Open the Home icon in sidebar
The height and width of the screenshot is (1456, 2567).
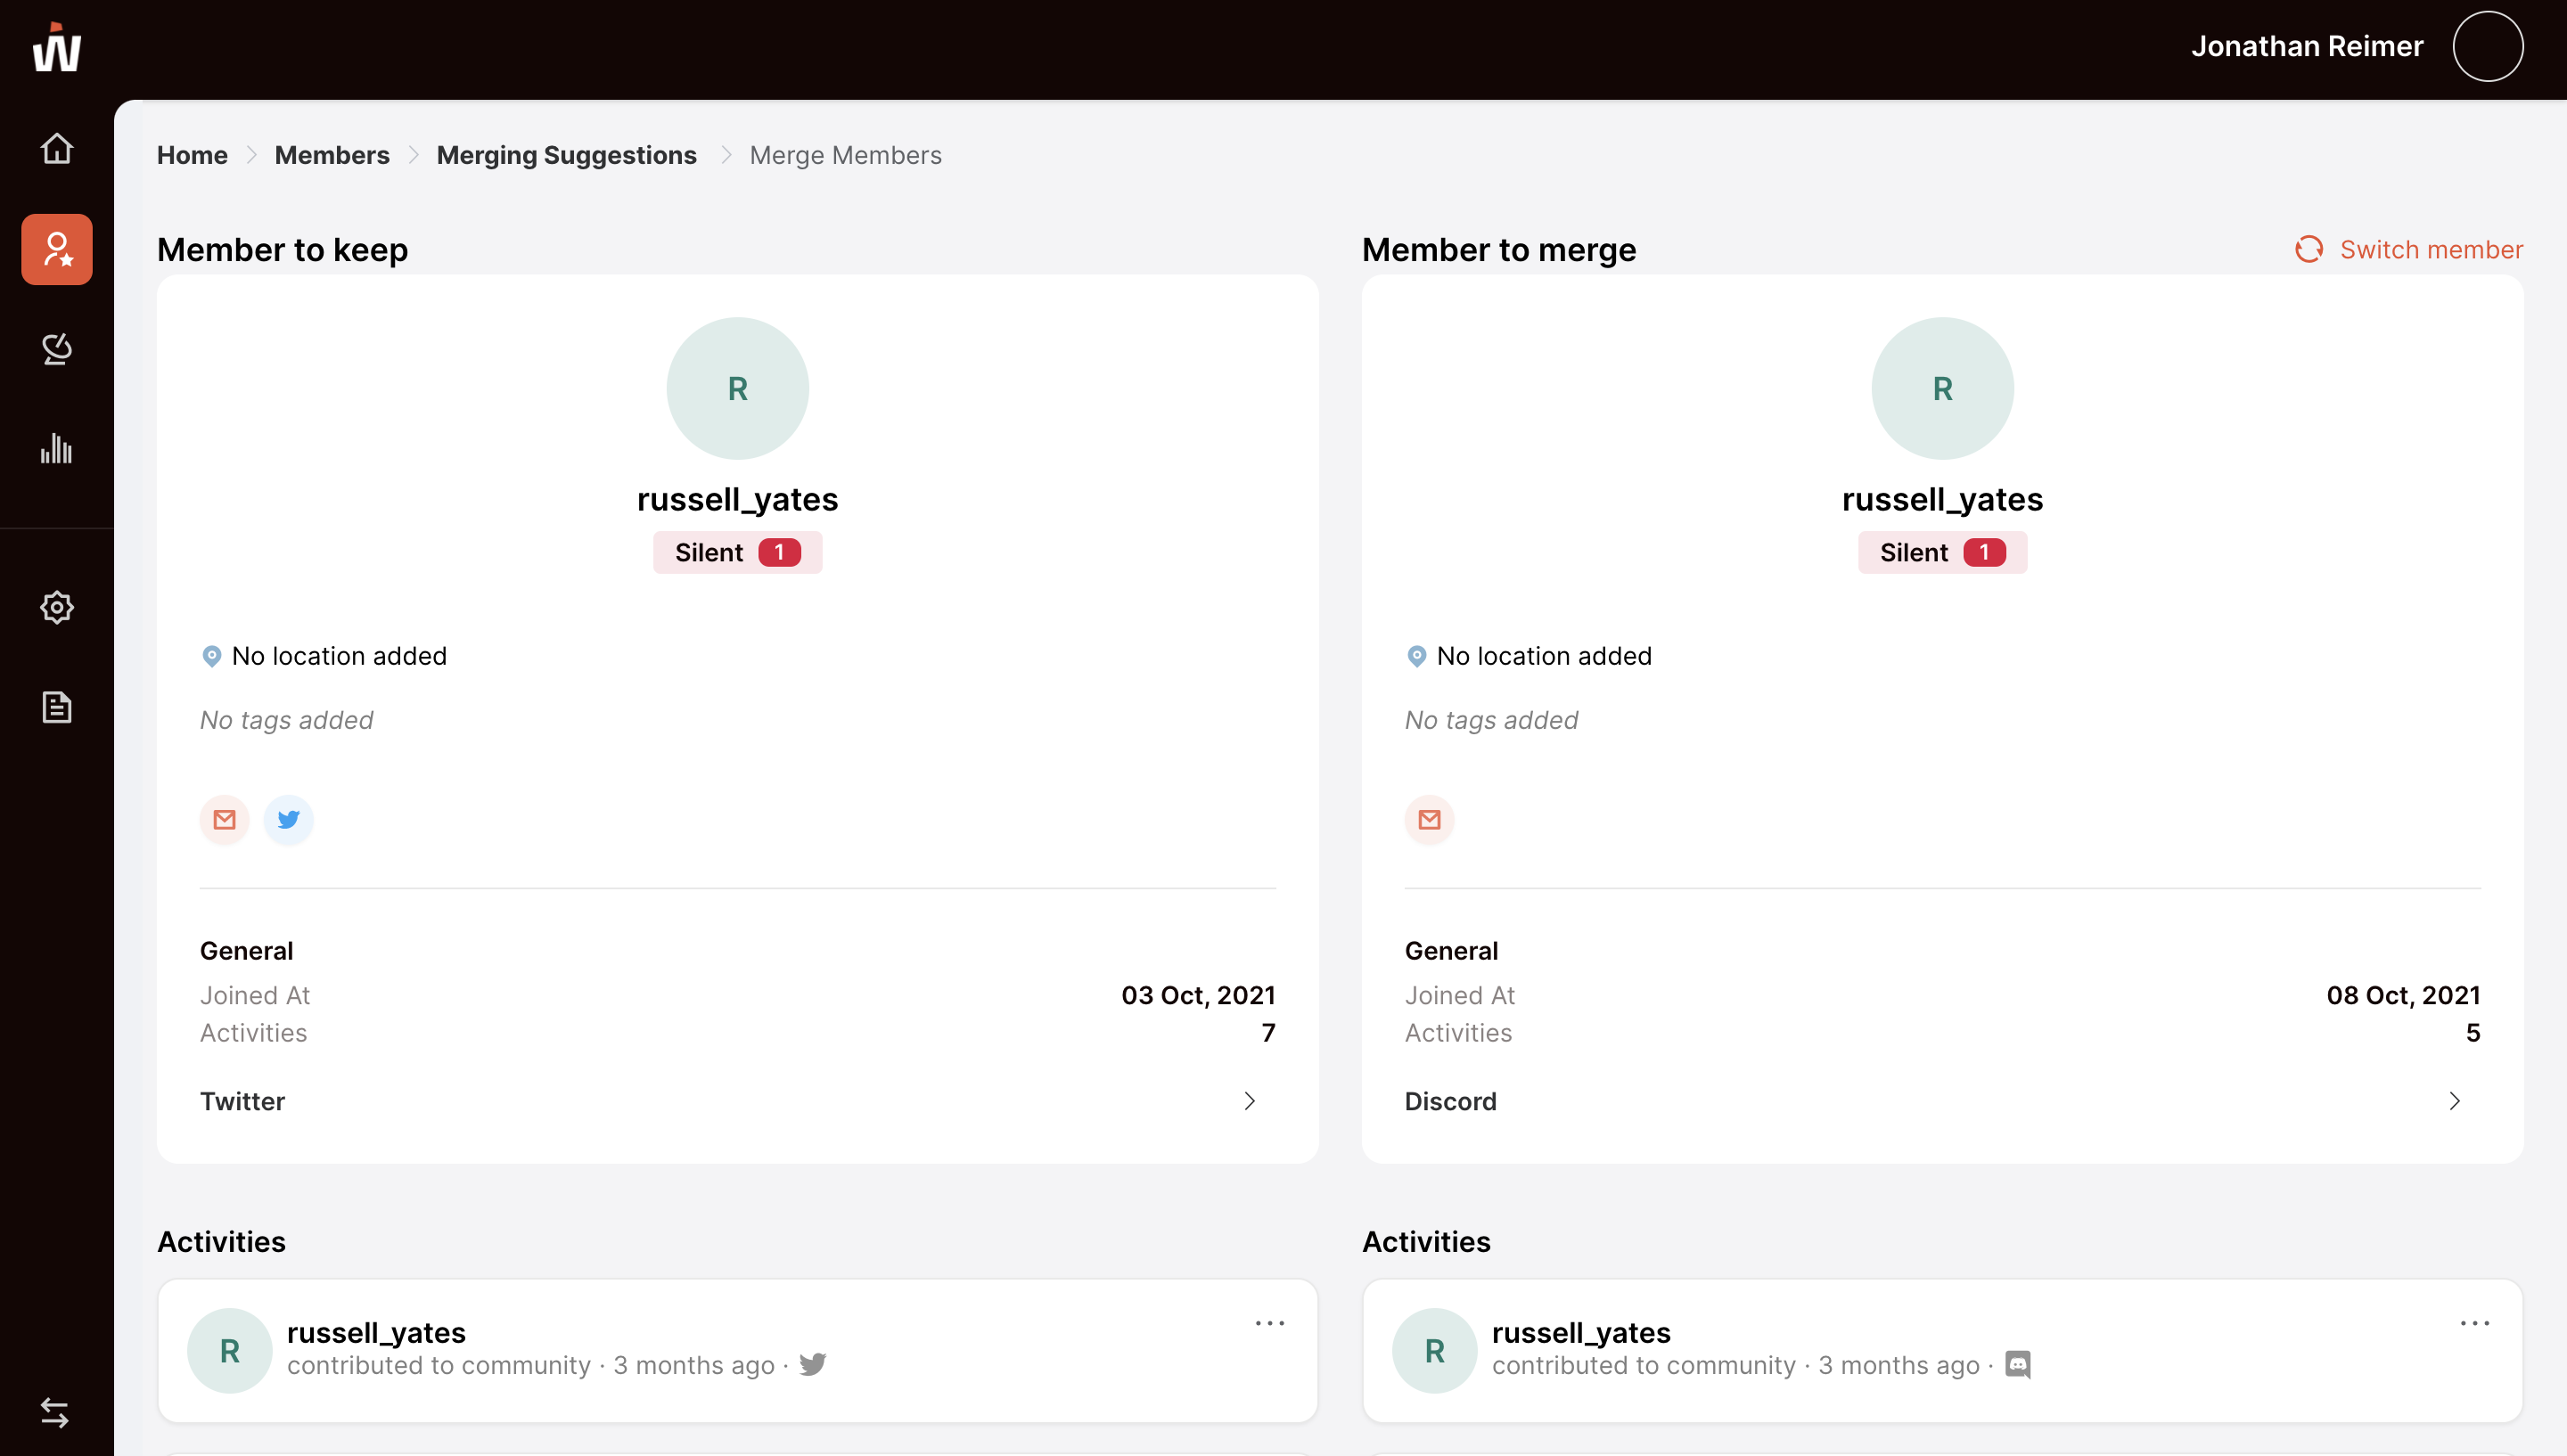57,148
